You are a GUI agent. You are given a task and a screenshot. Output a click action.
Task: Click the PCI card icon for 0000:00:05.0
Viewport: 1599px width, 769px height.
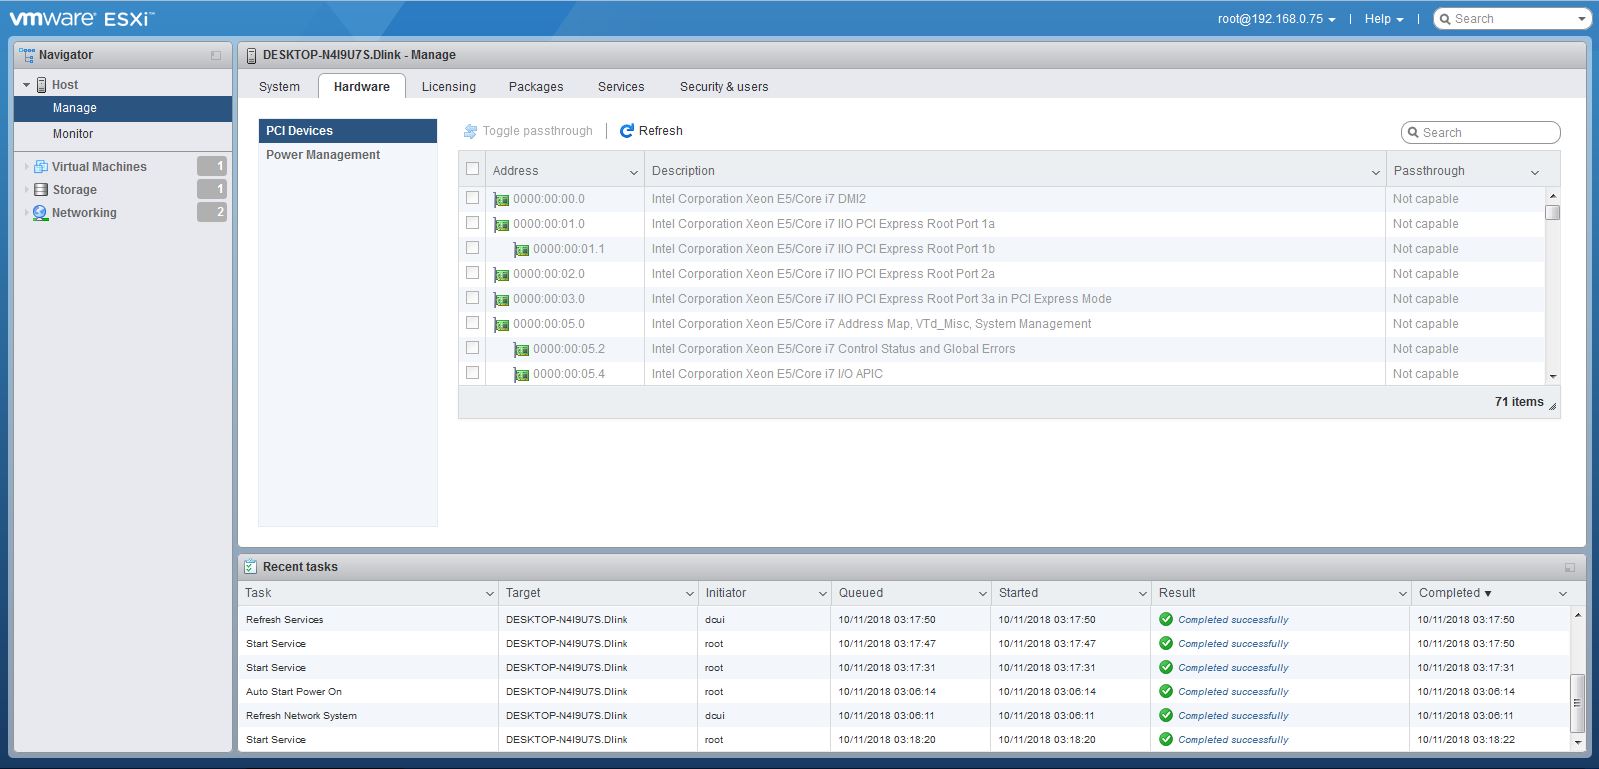502,324
